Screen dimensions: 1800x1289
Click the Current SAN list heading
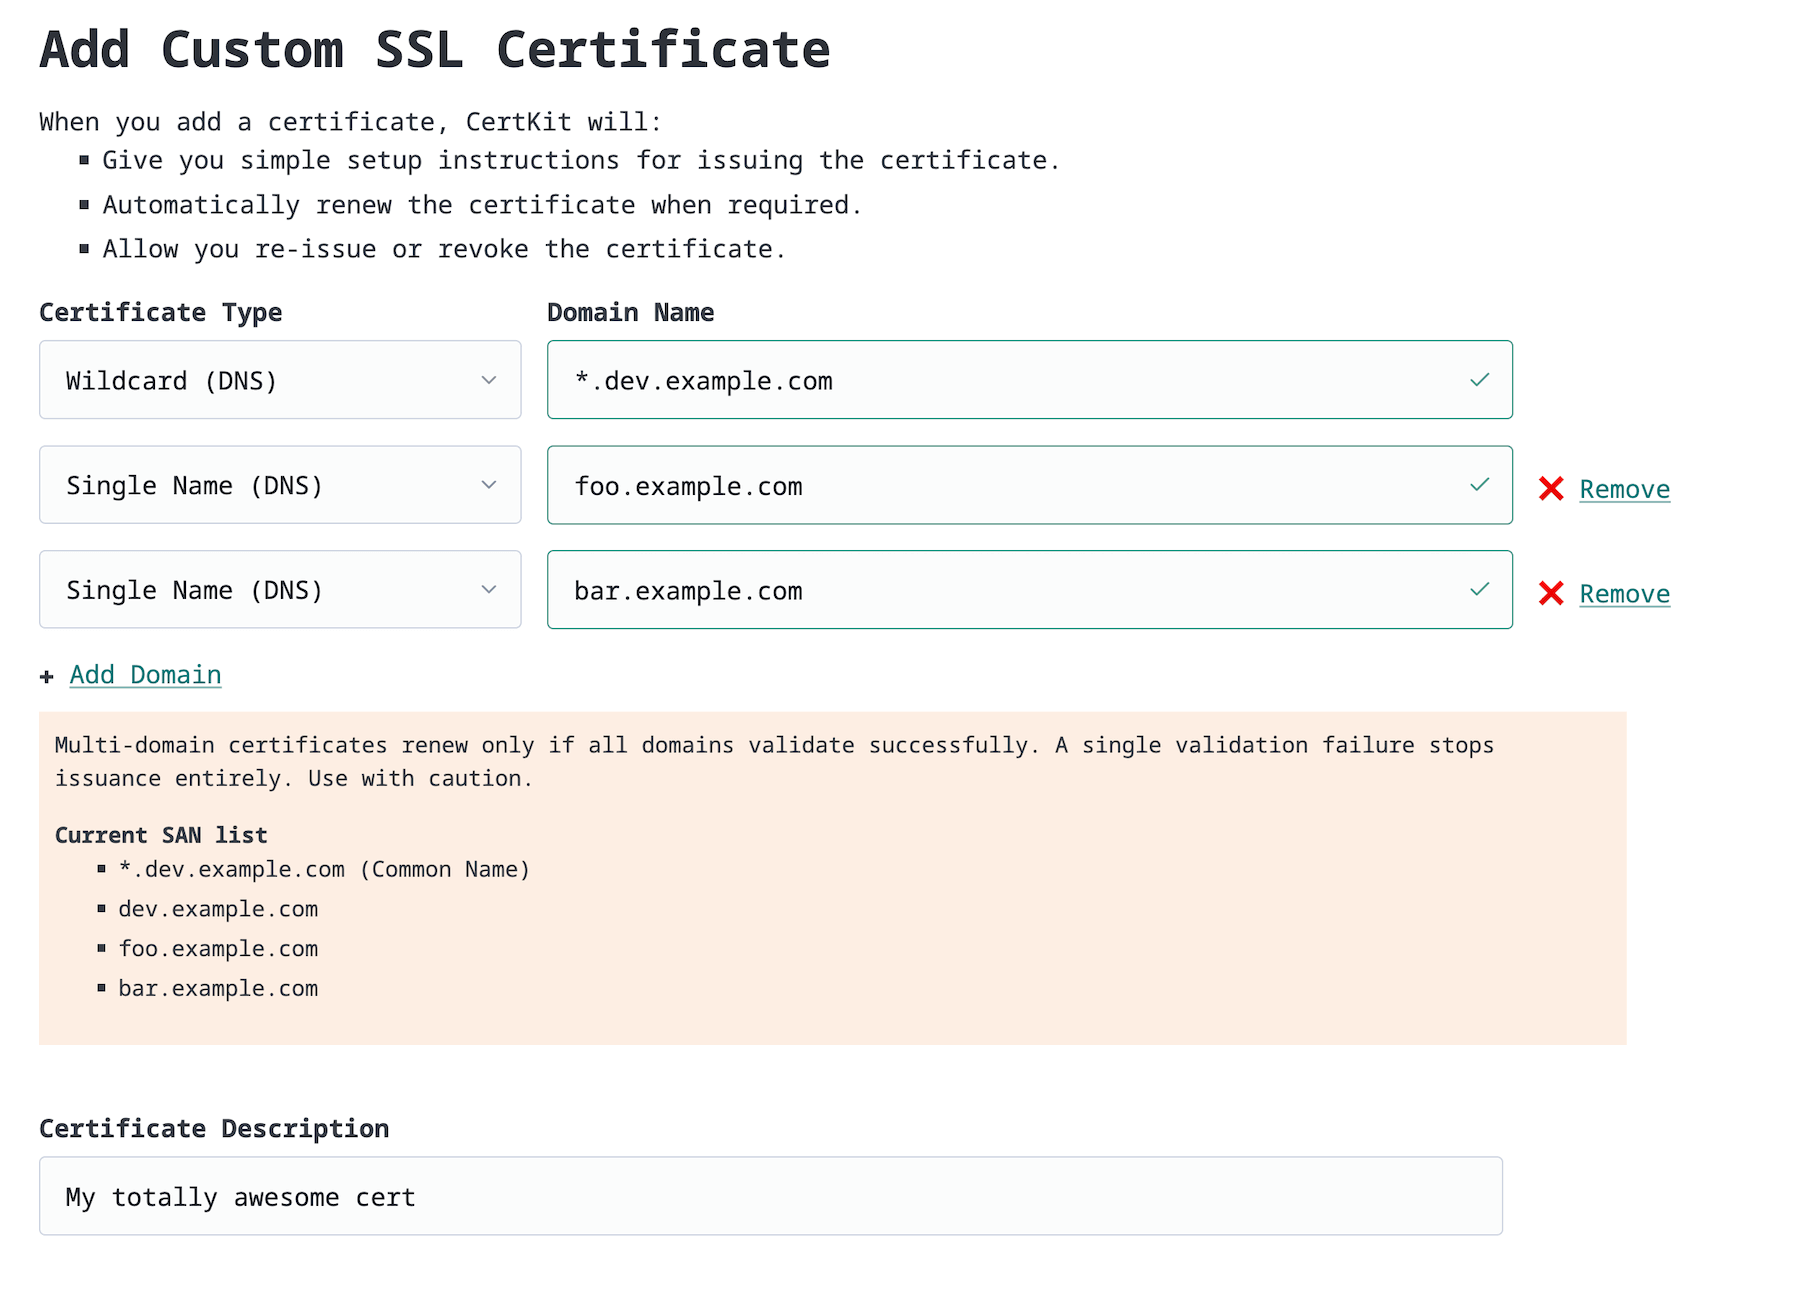coord(161,834)
